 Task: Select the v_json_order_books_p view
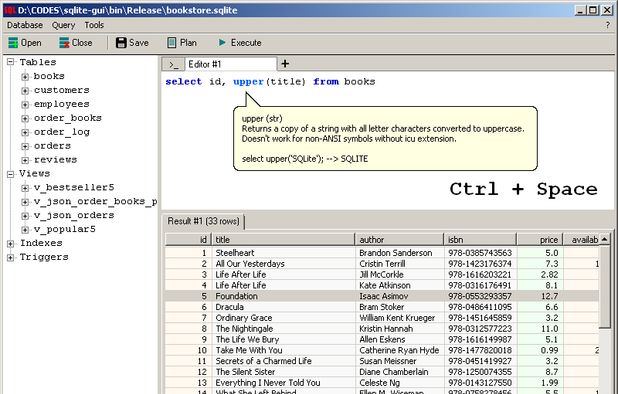[95, 201]
